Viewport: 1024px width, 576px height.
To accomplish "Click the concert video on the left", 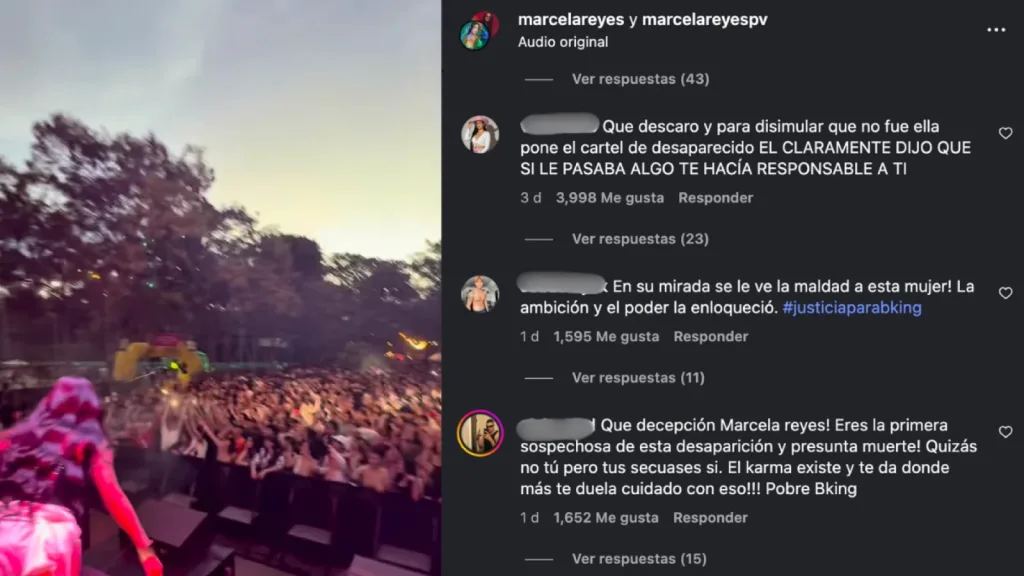I will click(220, 288).
